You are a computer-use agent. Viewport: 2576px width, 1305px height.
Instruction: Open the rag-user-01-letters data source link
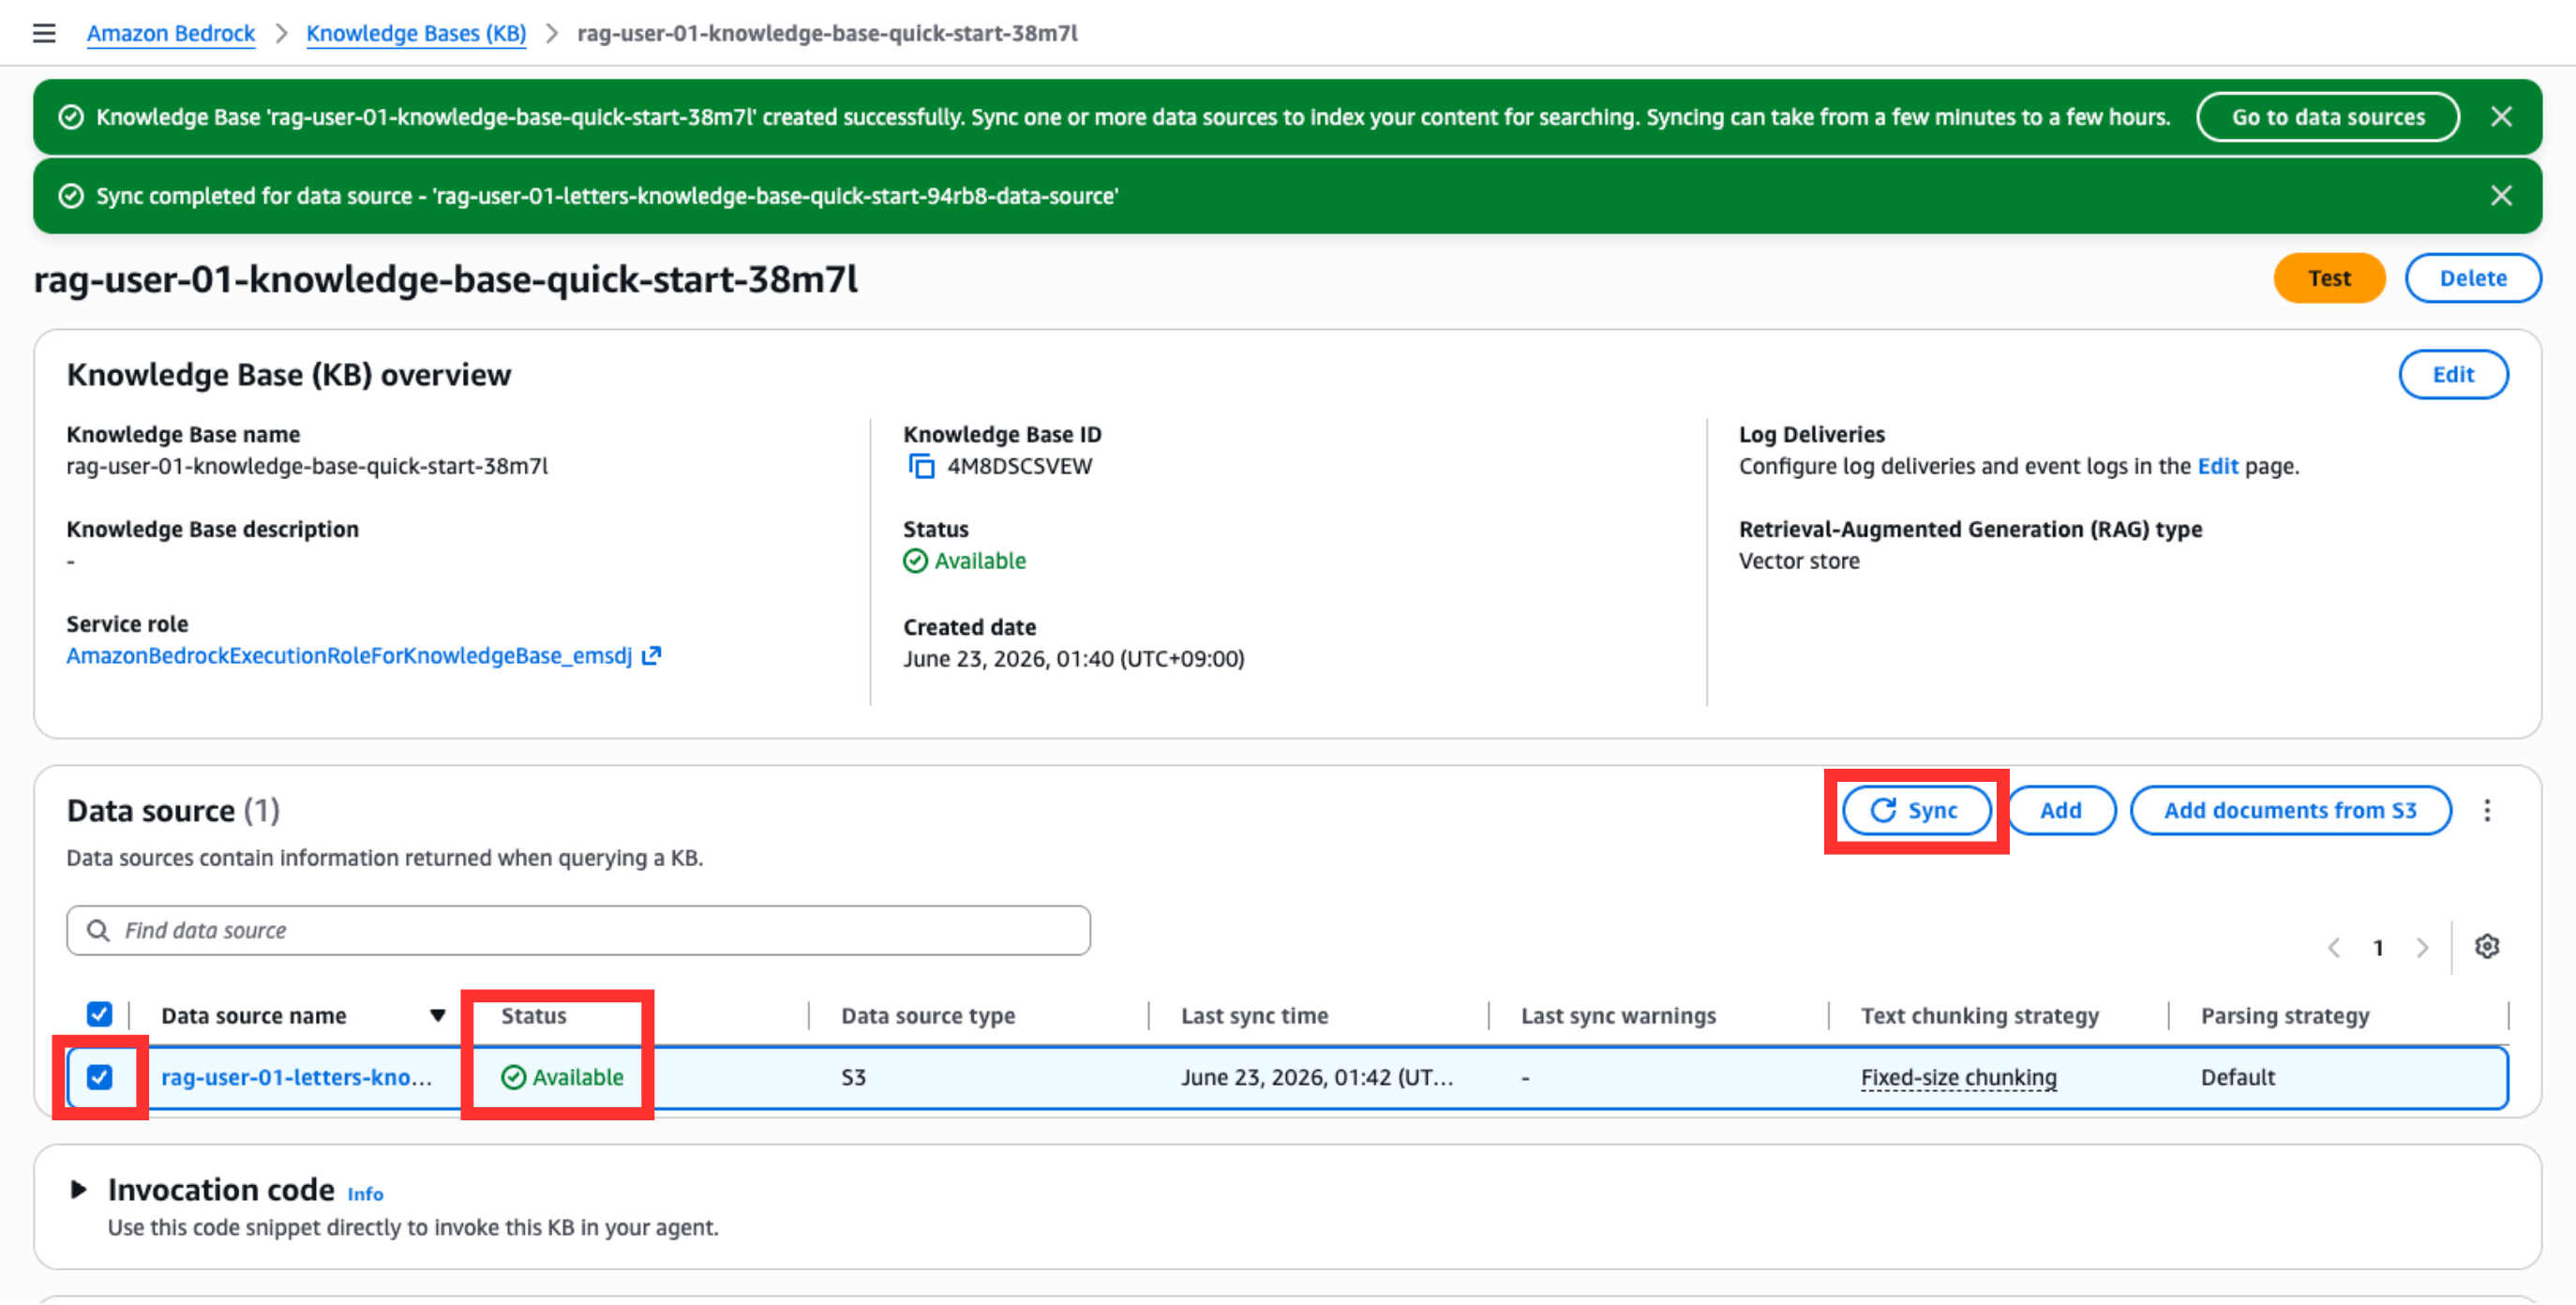[x=296, y=1077]
